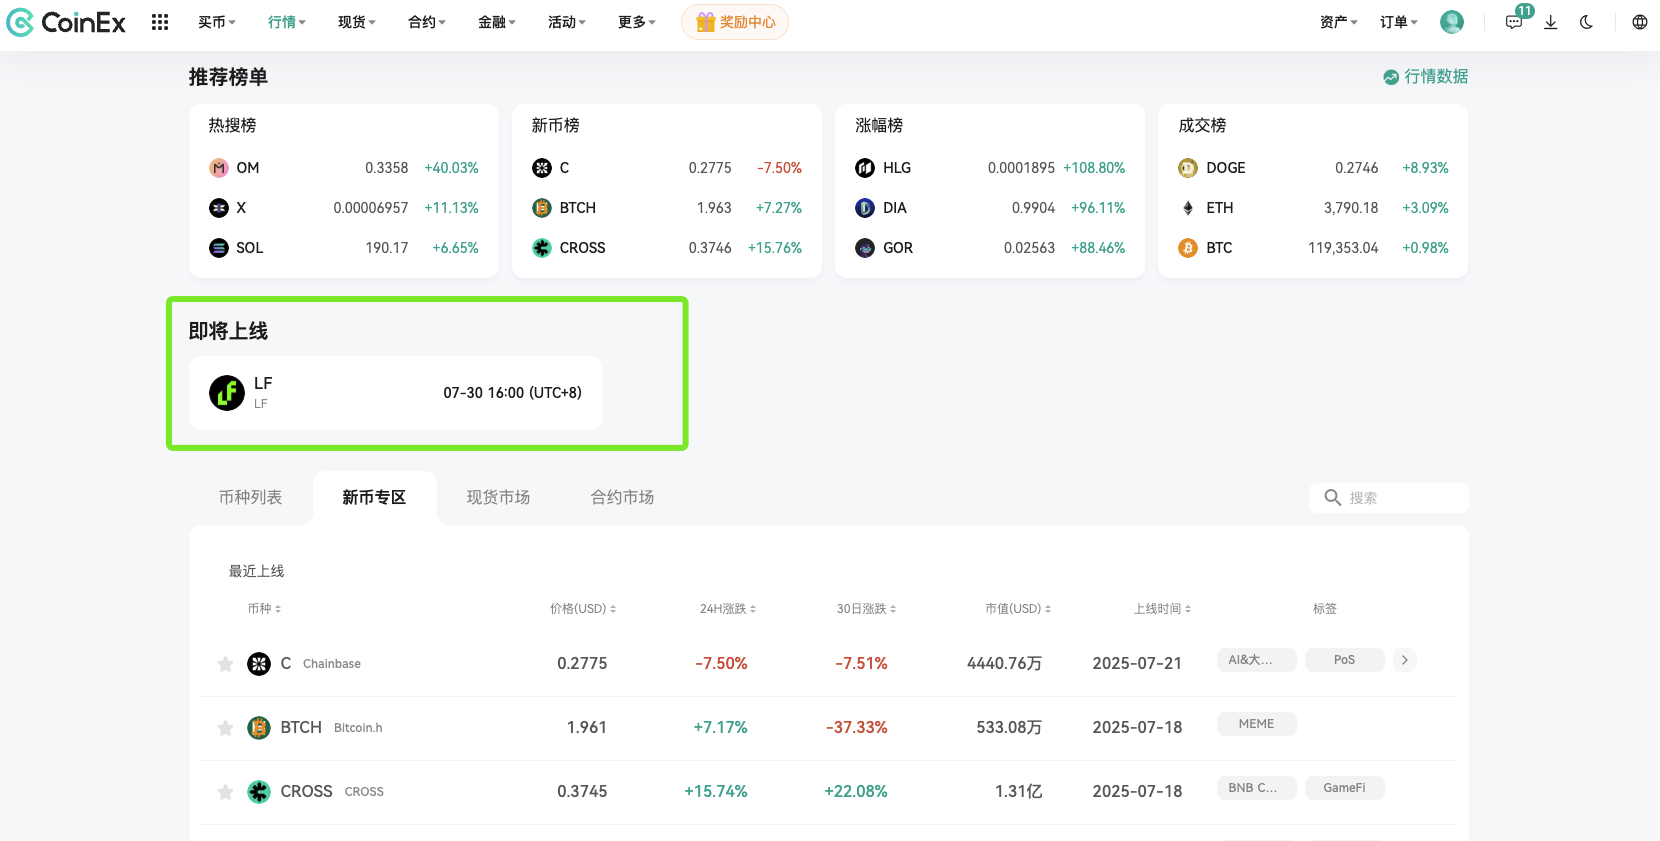1660x841 pixels.
Task: Switch to the 合约市场 tab
Action: (622, 497)
